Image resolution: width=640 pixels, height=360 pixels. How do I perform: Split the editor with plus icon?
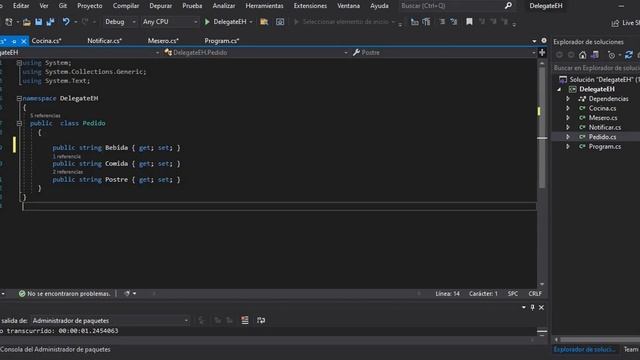(x=542, y=52)
